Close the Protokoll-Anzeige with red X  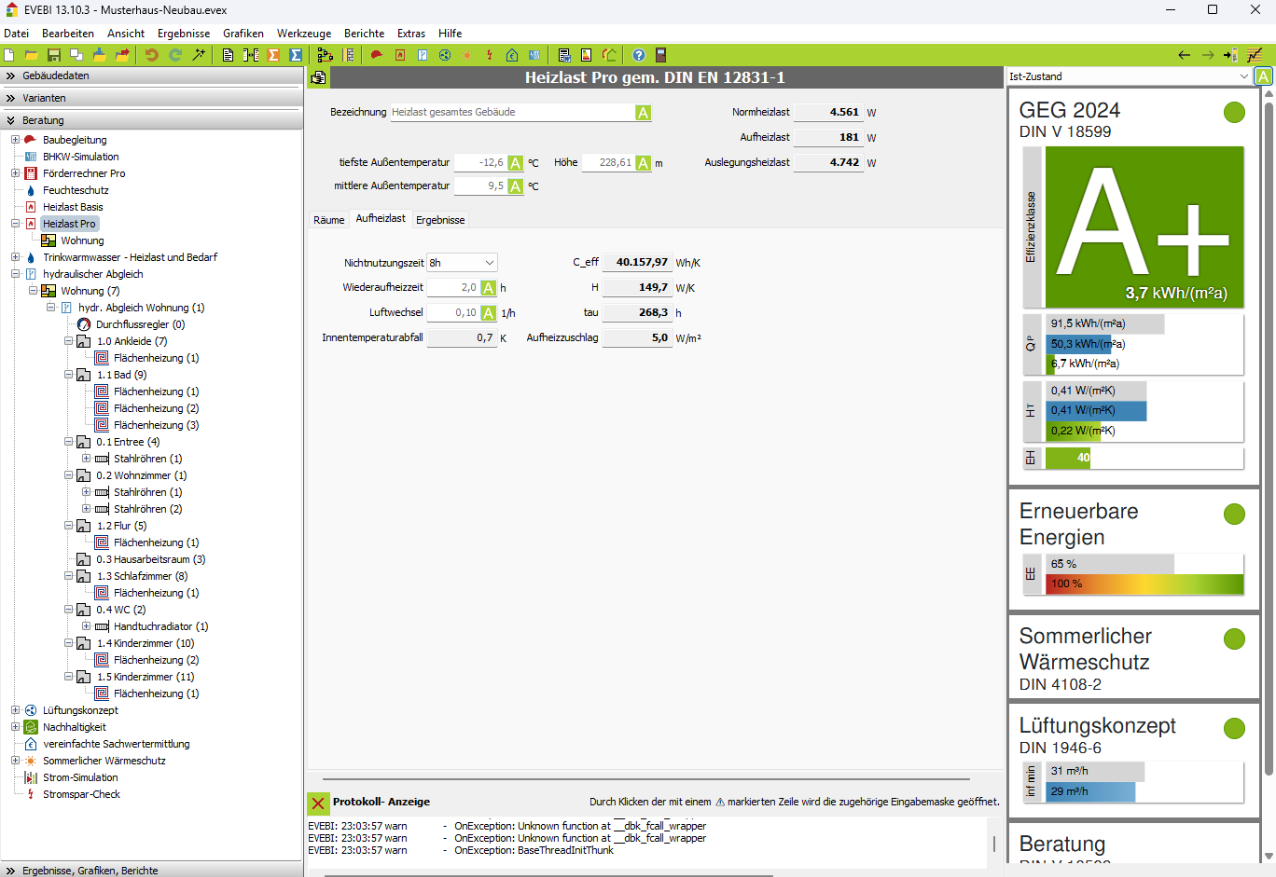pyautogui.click(x=318, y=802)
